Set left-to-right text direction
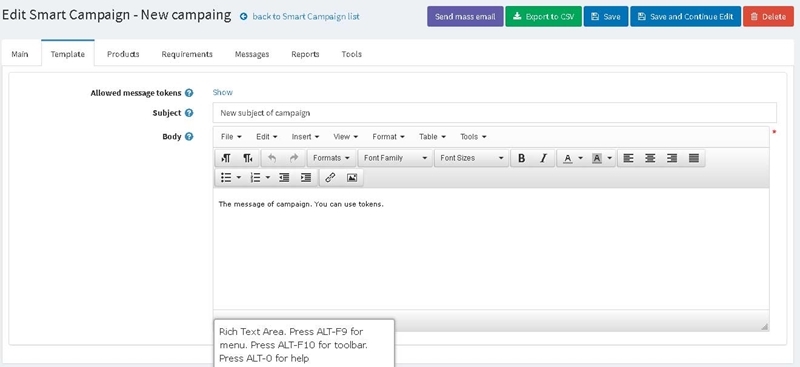The height and width of the screenshot is (367, 800). 226,158
